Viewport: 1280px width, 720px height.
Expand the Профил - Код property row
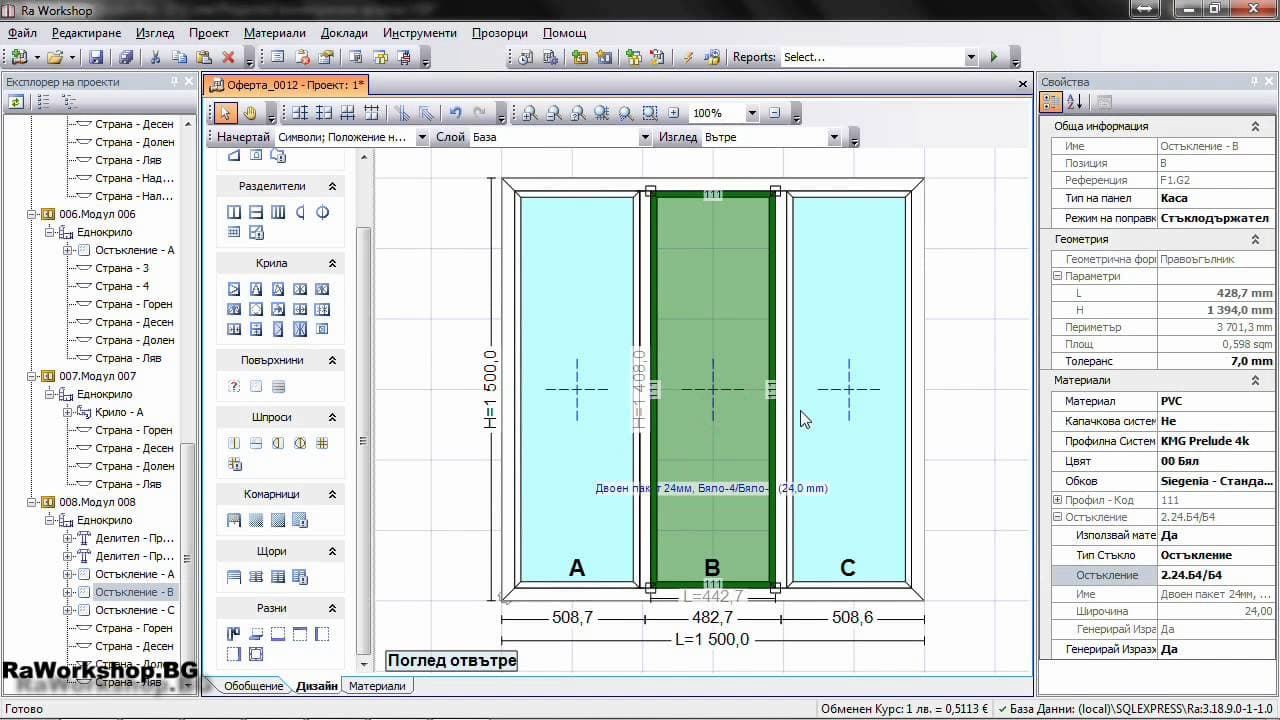[1058, 499]
